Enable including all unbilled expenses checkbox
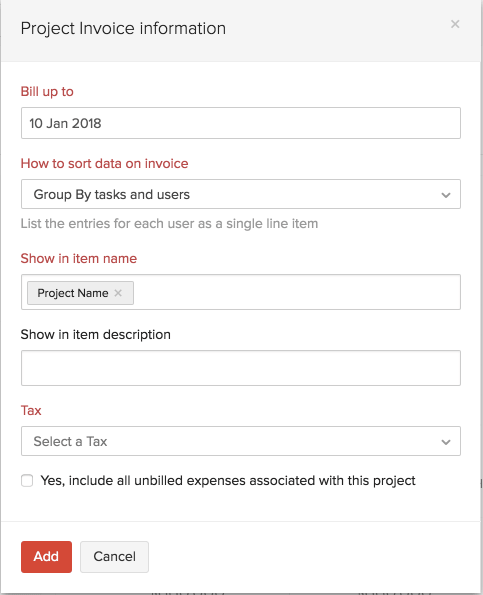The image size is (483, 595). tap(27, 480)
